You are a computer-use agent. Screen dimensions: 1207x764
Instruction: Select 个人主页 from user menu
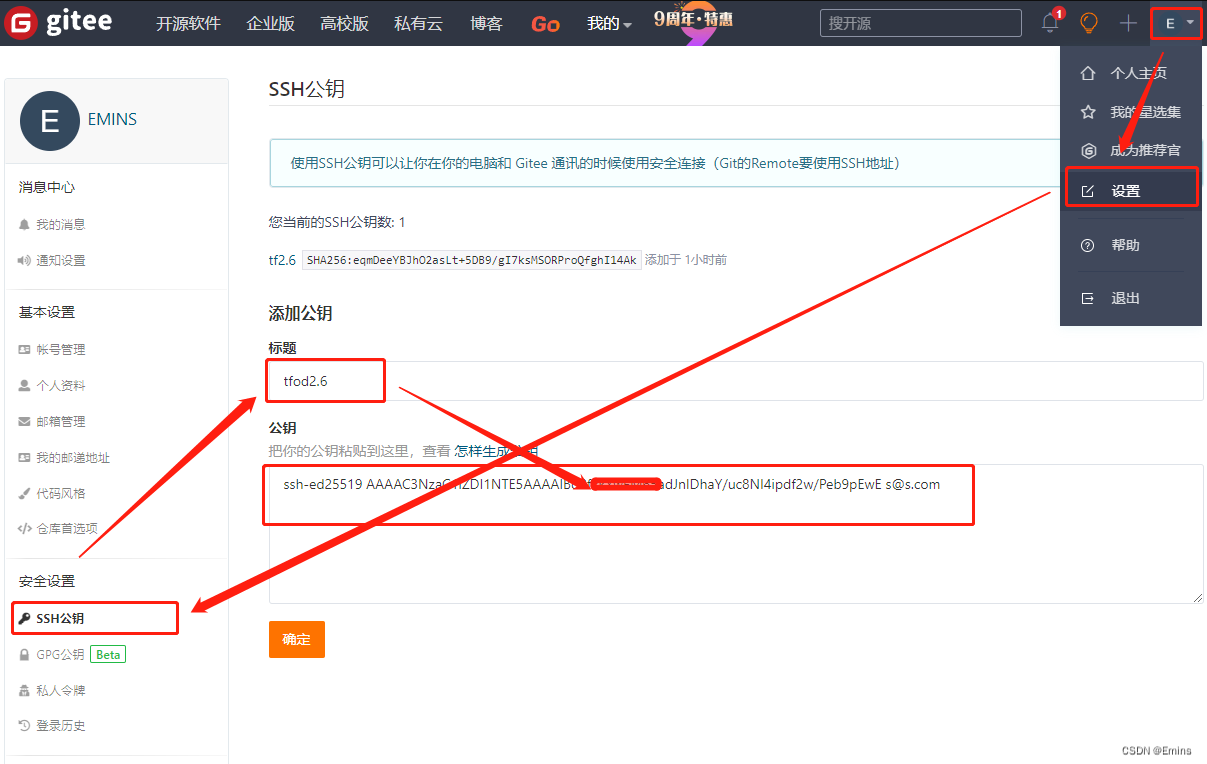(1131, 73)
